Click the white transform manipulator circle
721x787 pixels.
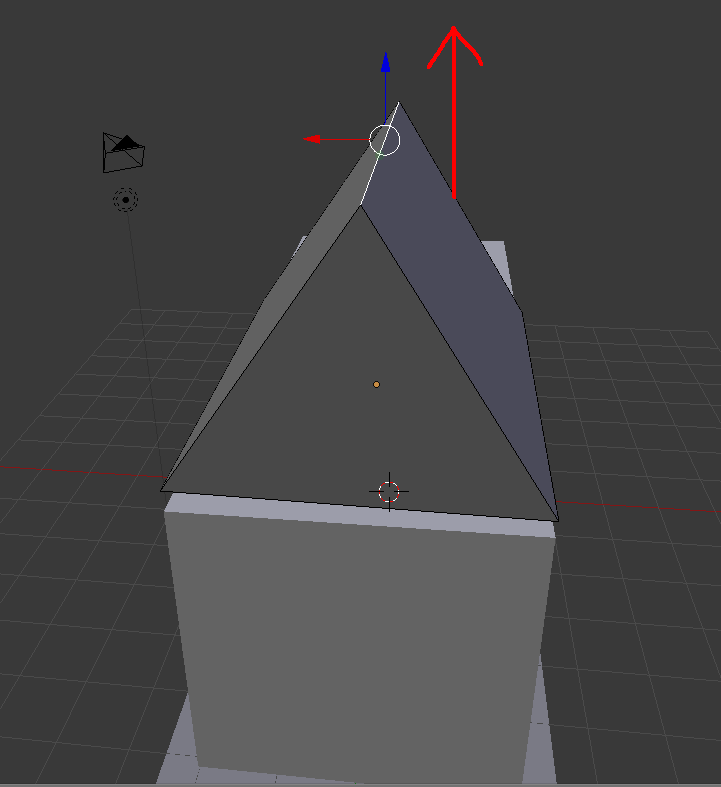[x=385, y=140]
